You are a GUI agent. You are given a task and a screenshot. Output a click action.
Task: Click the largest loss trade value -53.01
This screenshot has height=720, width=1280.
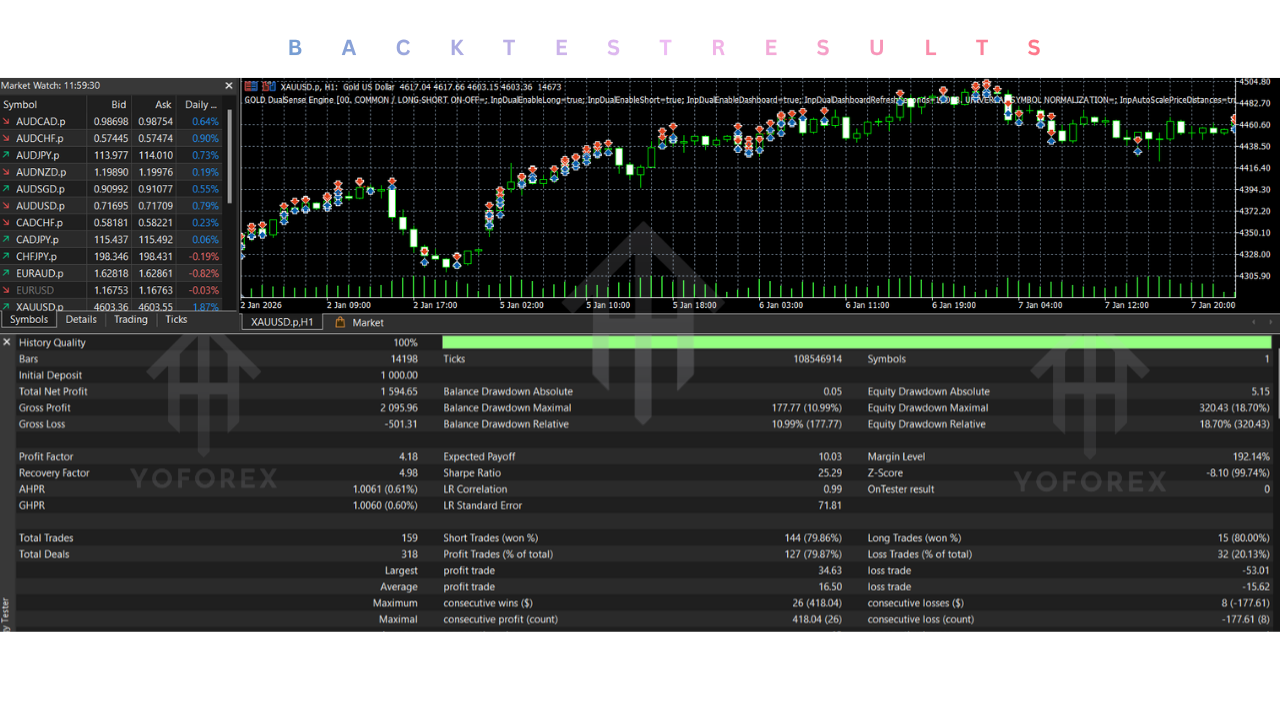click(x=1254, y=571)
